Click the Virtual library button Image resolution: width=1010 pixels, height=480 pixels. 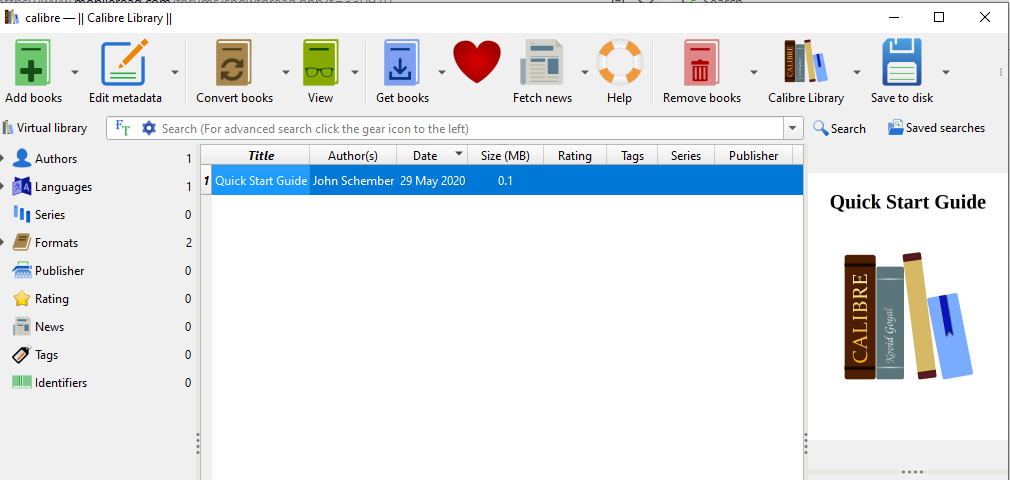[44, 128]
